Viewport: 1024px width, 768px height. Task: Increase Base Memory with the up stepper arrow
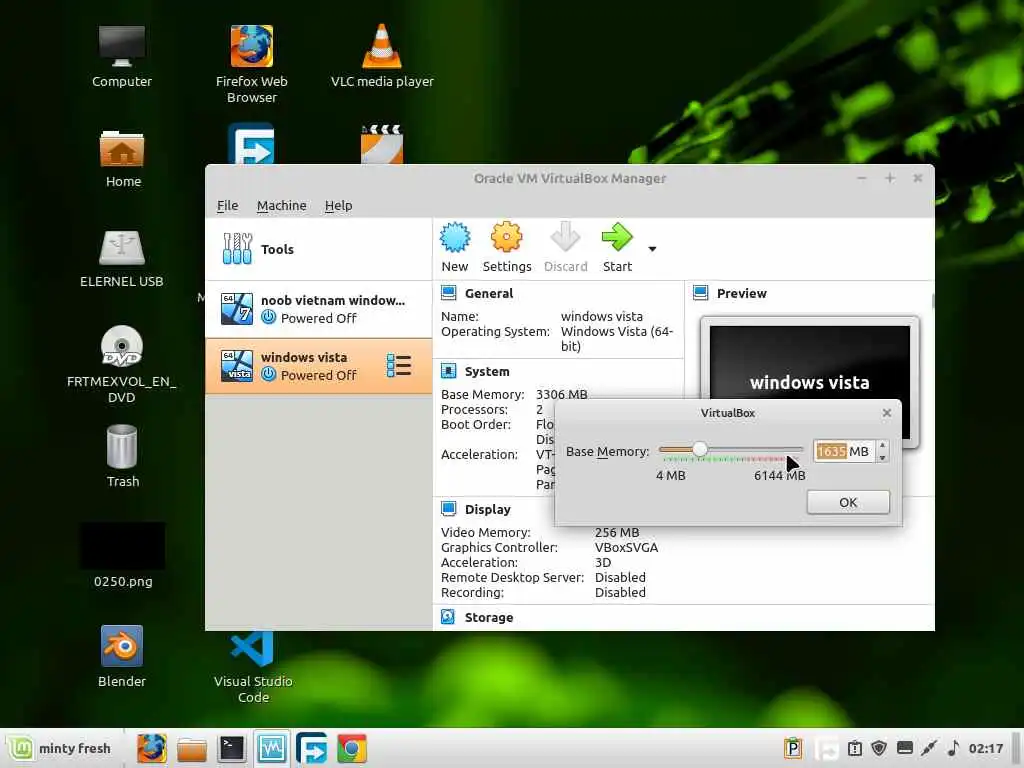point(882,445)
